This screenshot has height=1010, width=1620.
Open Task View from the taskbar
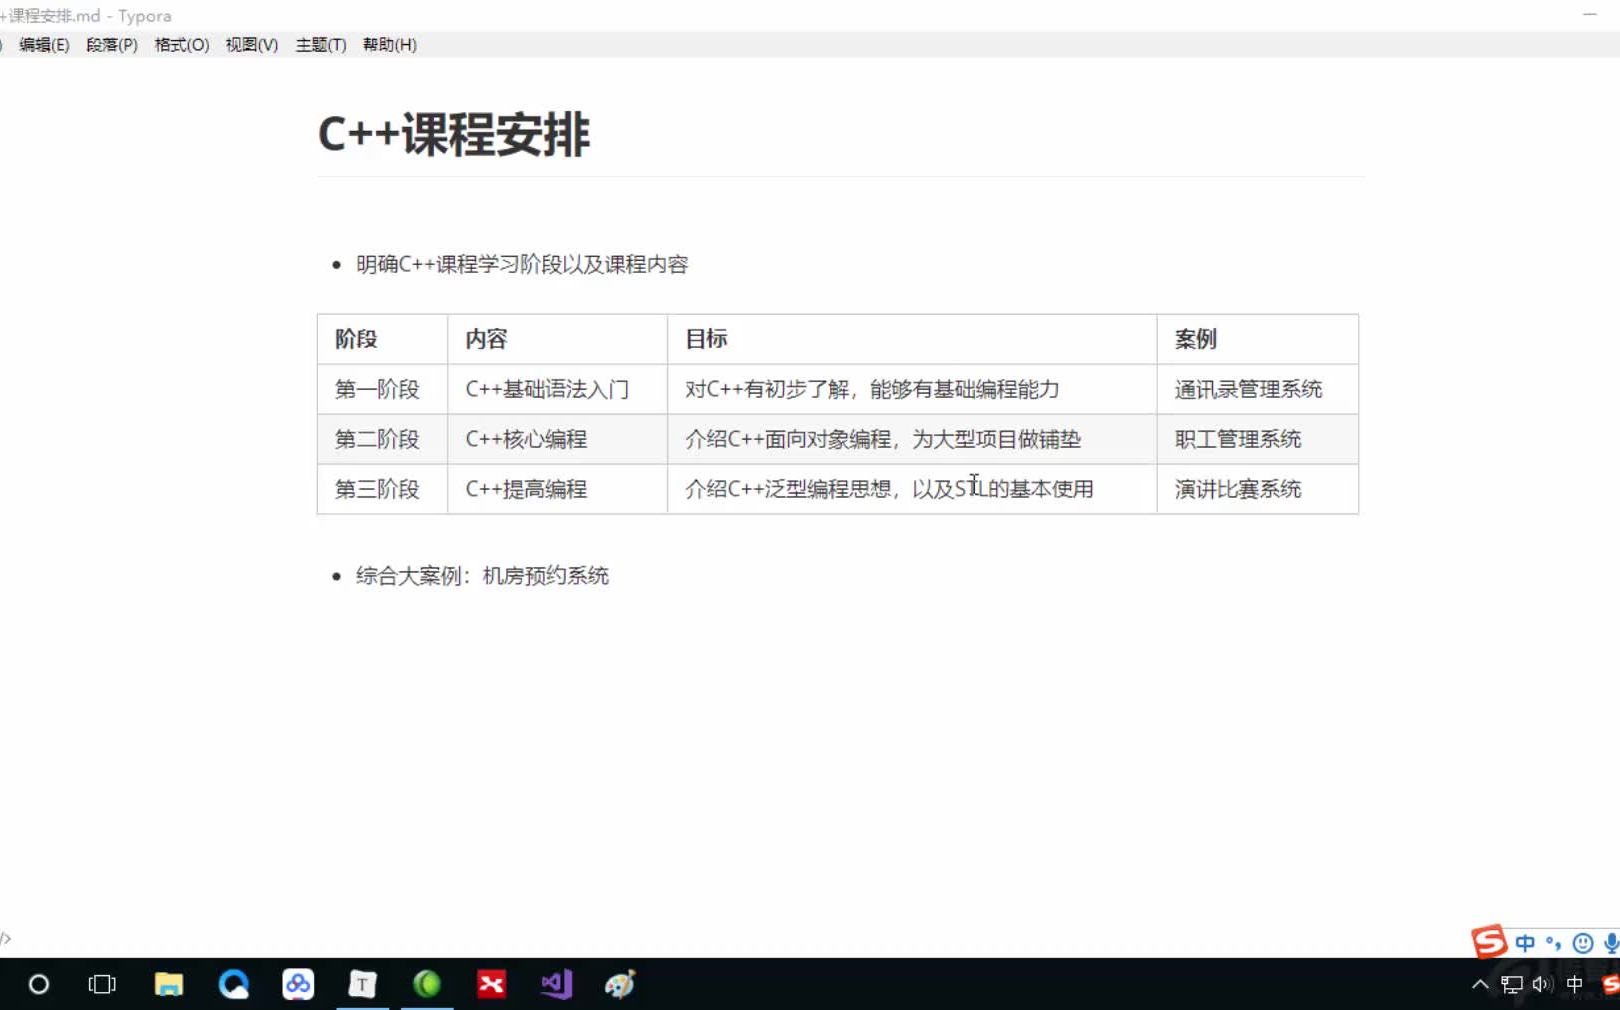pyautogui.click(x=101, y=985)
